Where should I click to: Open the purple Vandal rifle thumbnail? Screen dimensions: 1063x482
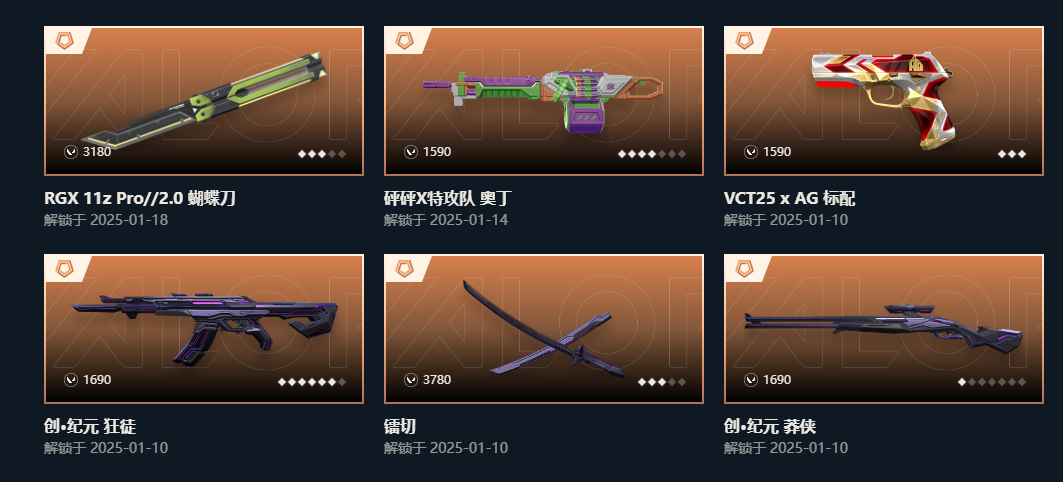(x=204, y=329)
